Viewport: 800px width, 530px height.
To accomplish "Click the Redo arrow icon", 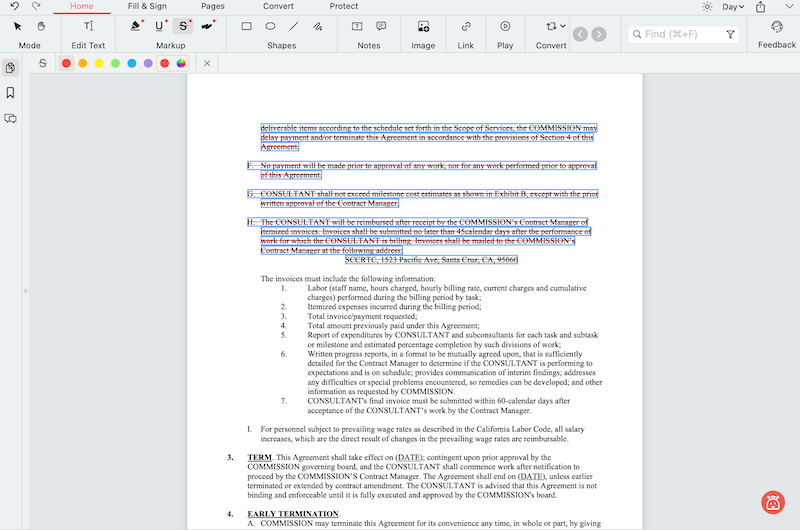I will pos(36,6).
